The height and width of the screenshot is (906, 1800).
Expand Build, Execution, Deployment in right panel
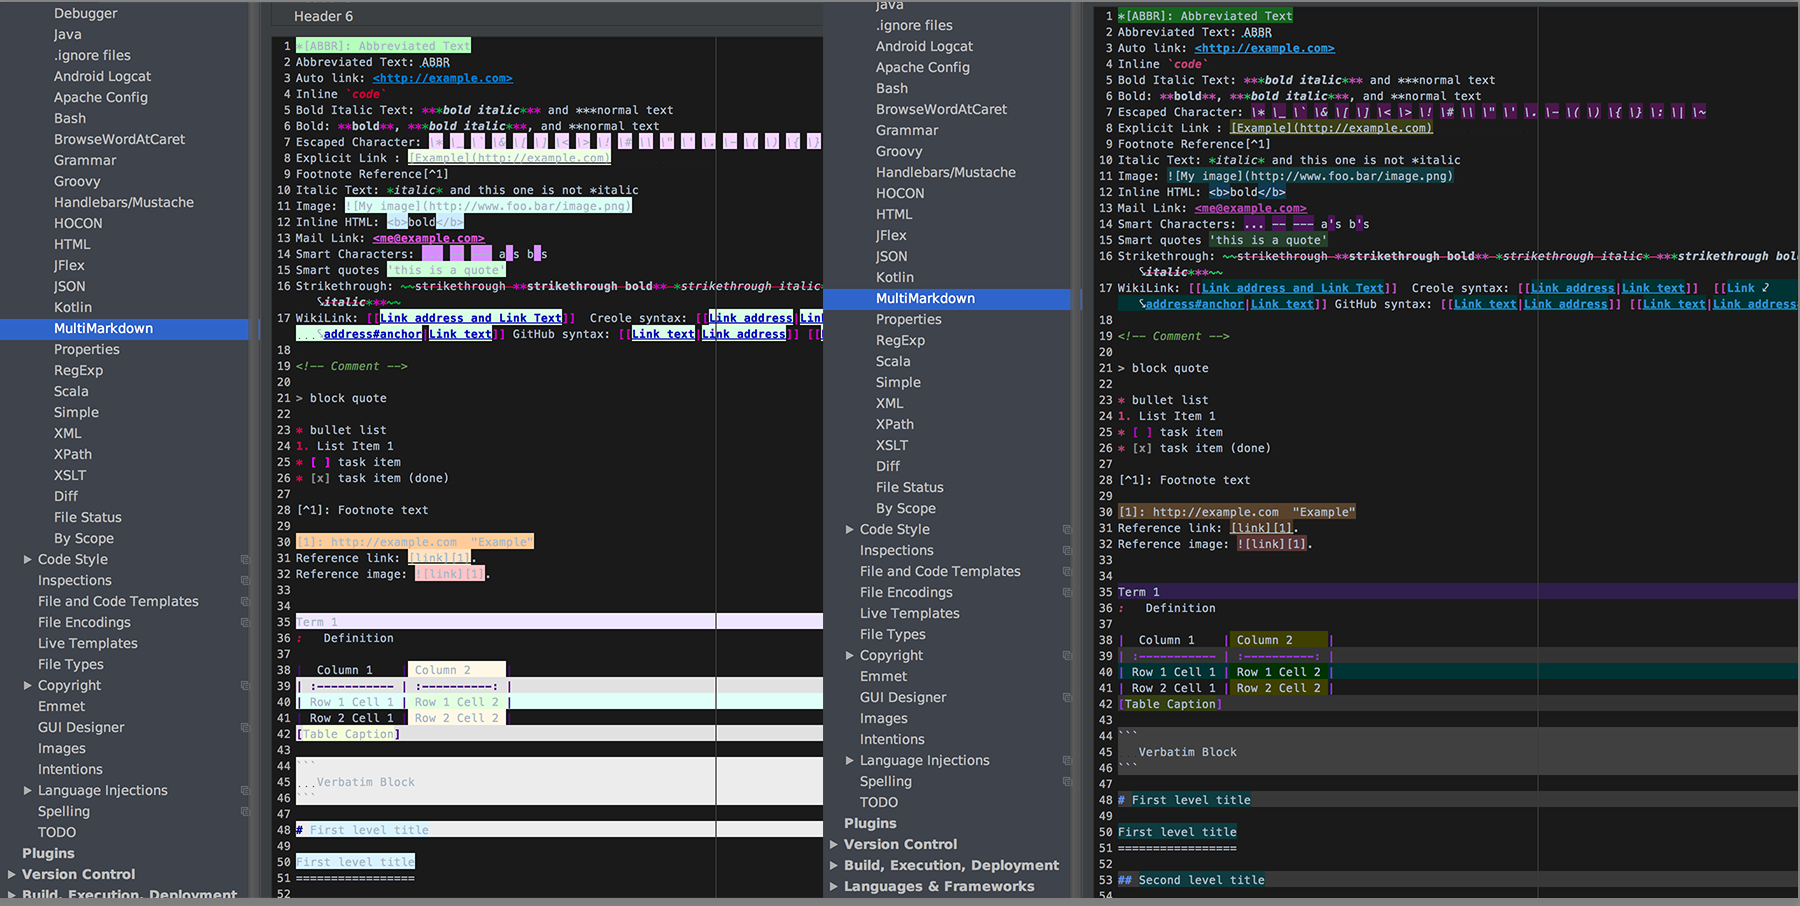coord(834,866)
